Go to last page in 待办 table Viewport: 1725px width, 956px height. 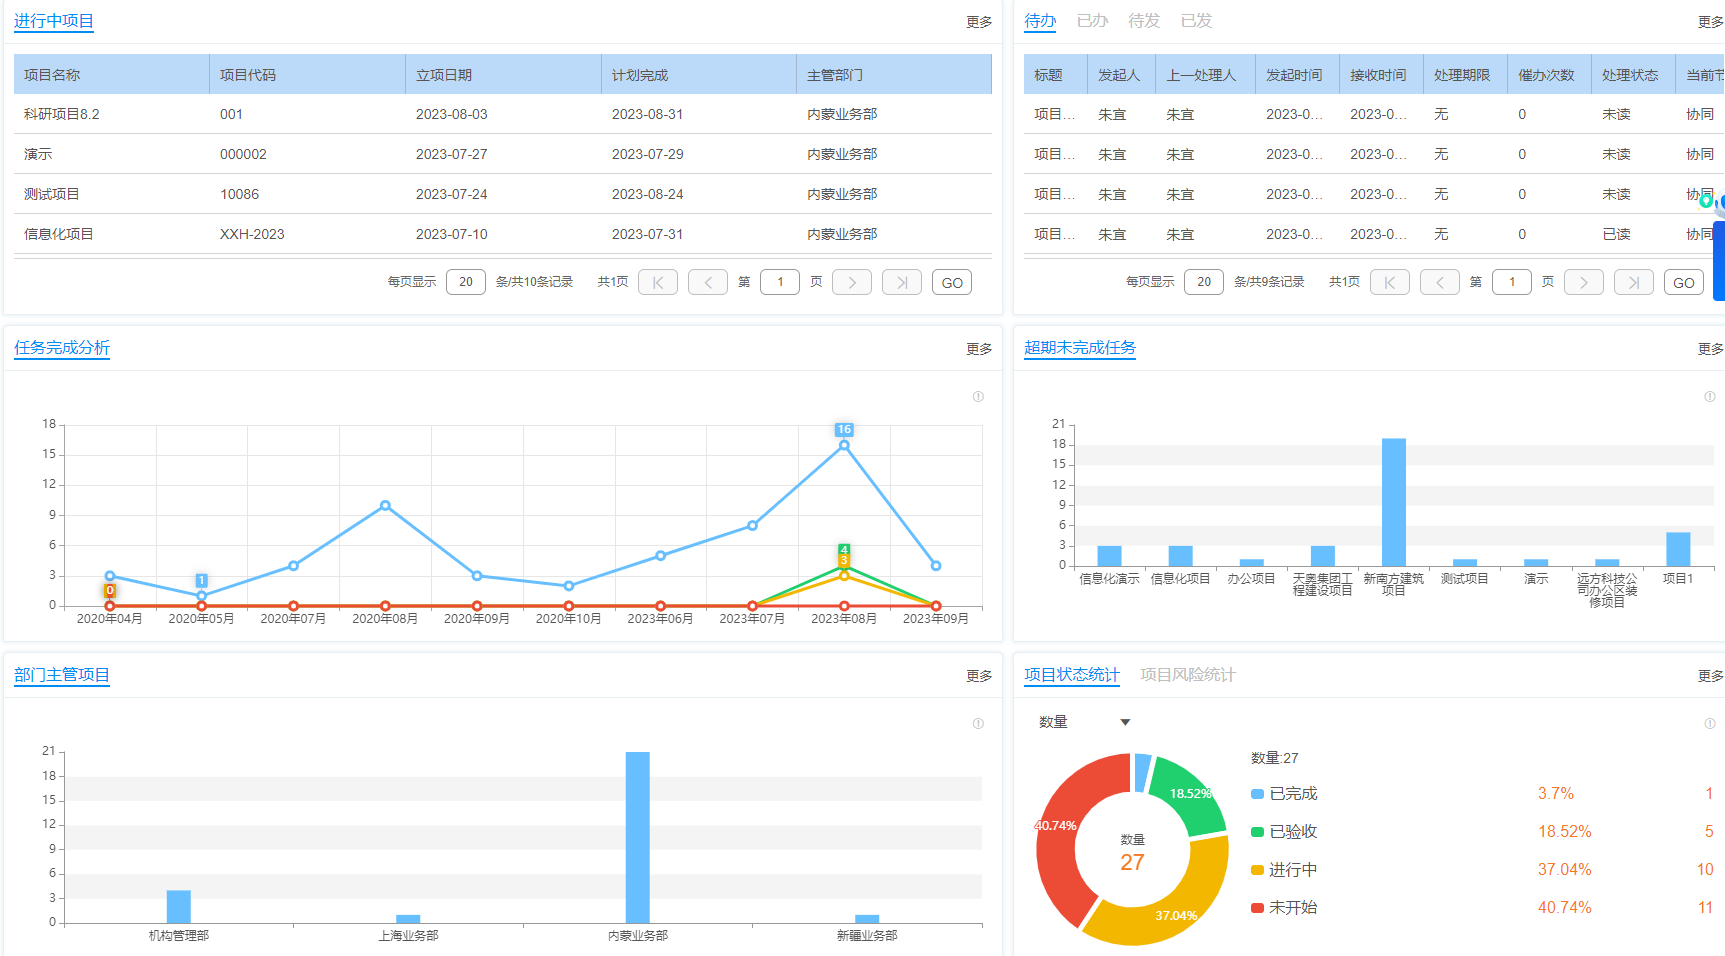coord(1633,283)
